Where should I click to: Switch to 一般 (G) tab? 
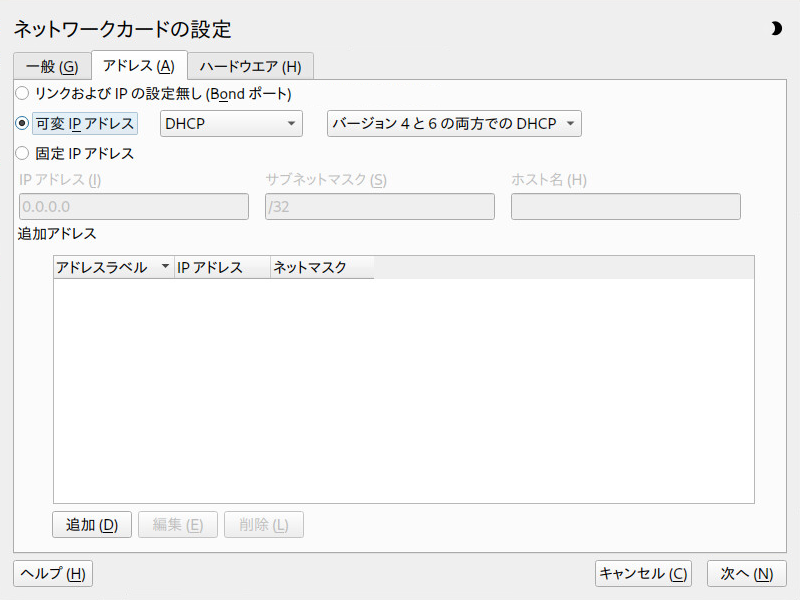tap(52, 66)
